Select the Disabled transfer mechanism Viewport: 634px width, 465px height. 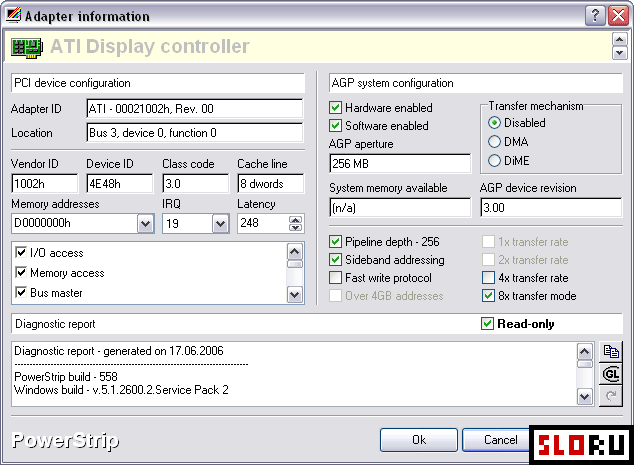coord(494,123)
